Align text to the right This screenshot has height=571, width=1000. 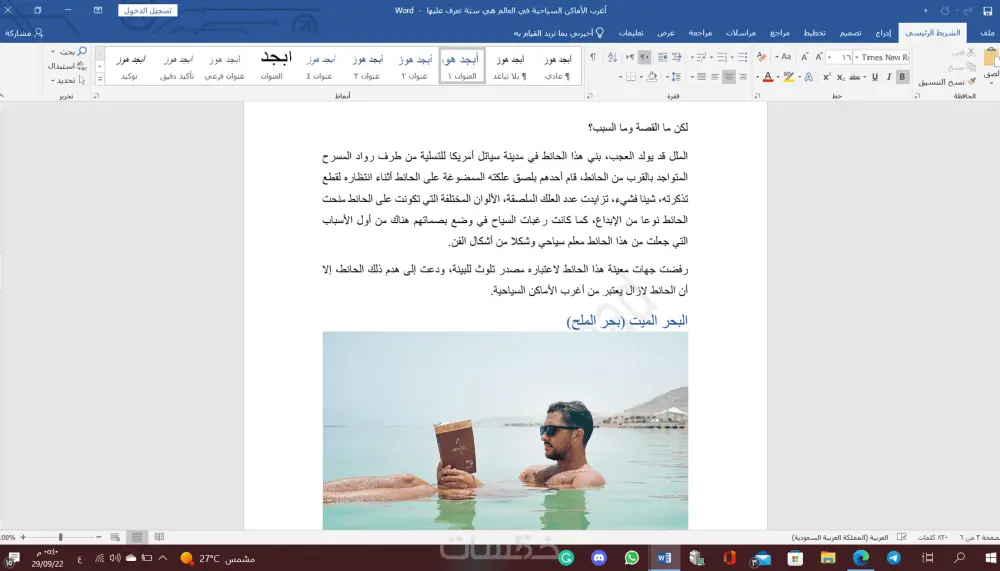pyautogui.click(x=742, y=77)
